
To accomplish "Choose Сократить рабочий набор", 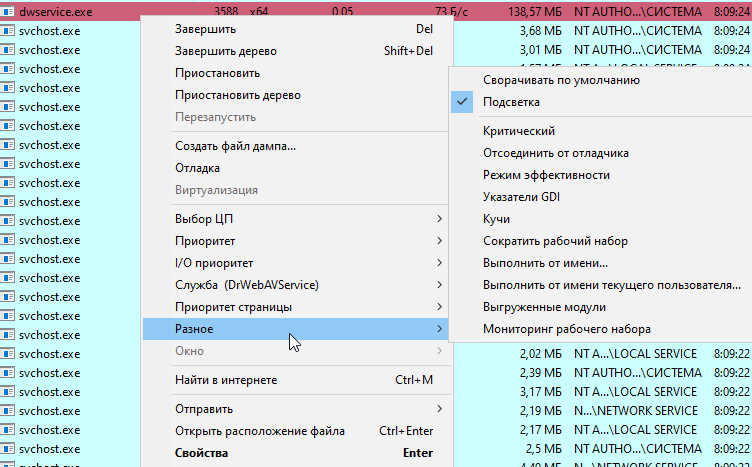I will [555, 241].
